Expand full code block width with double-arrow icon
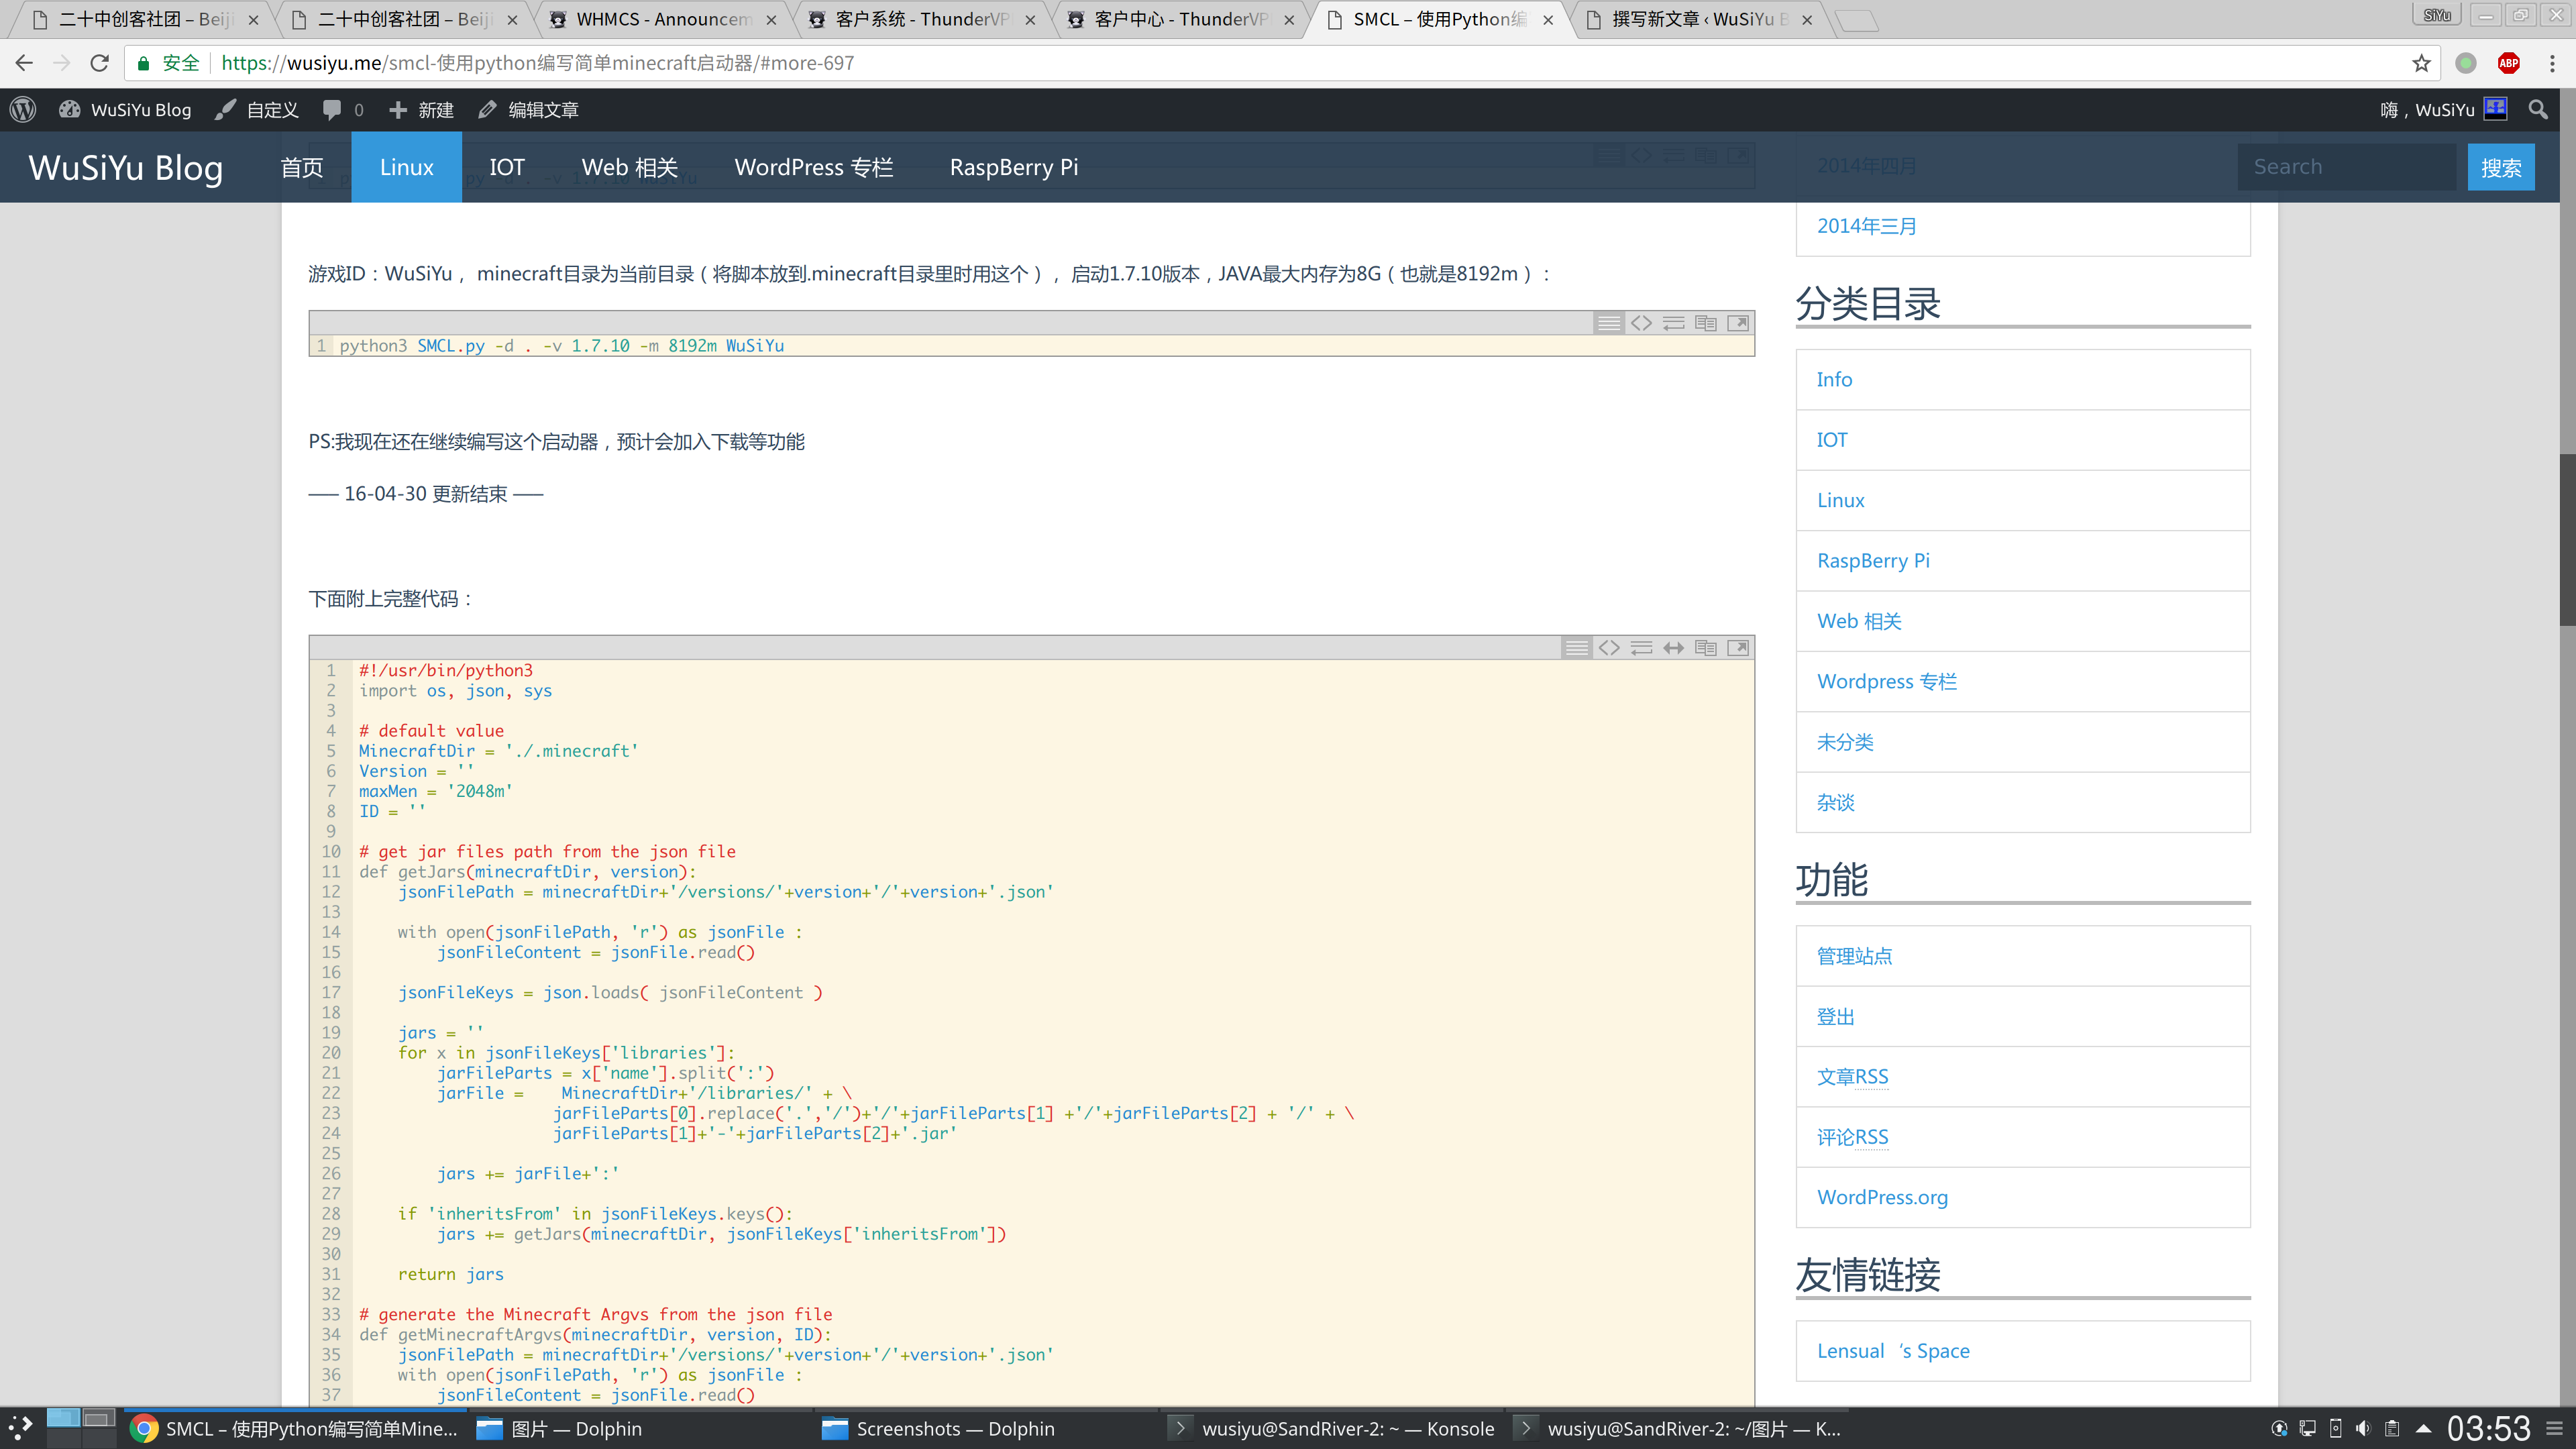This screenshot has height=1449, width=2576. click(1674, 648)
